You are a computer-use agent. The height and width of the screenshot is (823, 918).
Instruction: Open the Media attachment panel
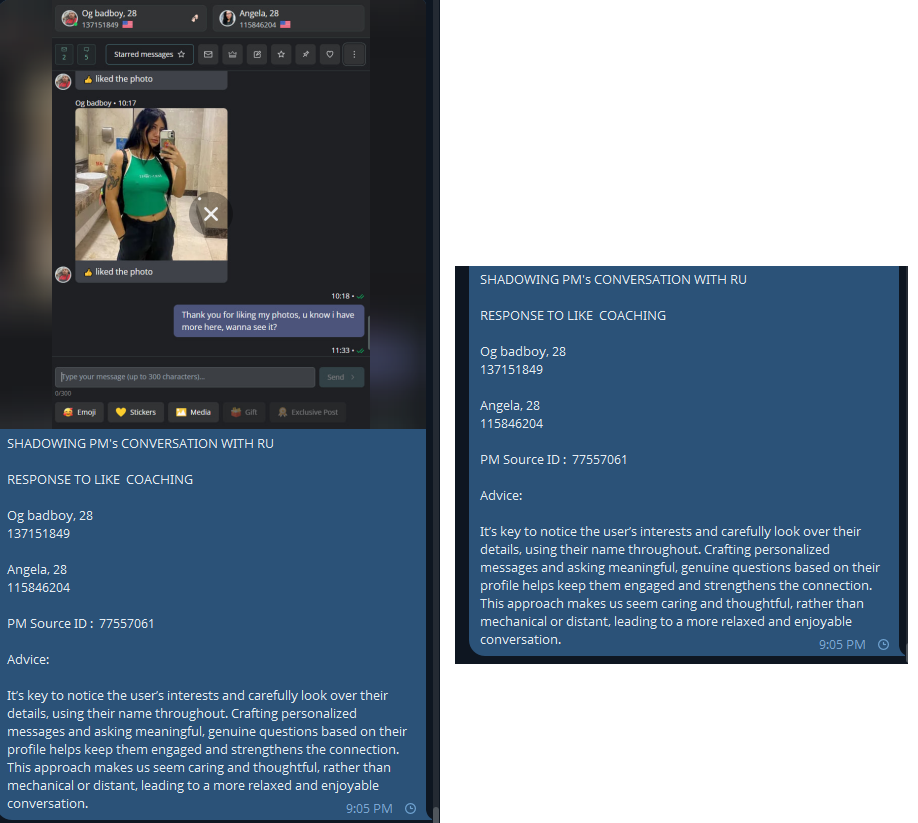click(194, 412)
